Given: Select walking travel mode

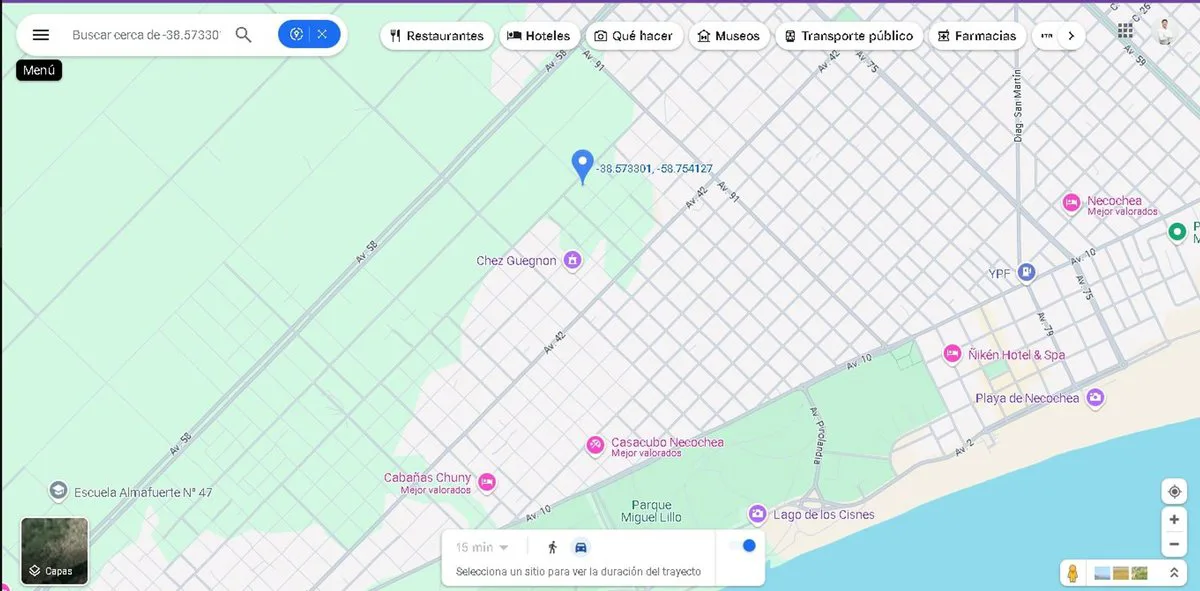Looking at the screenshot, I should 552,547.
